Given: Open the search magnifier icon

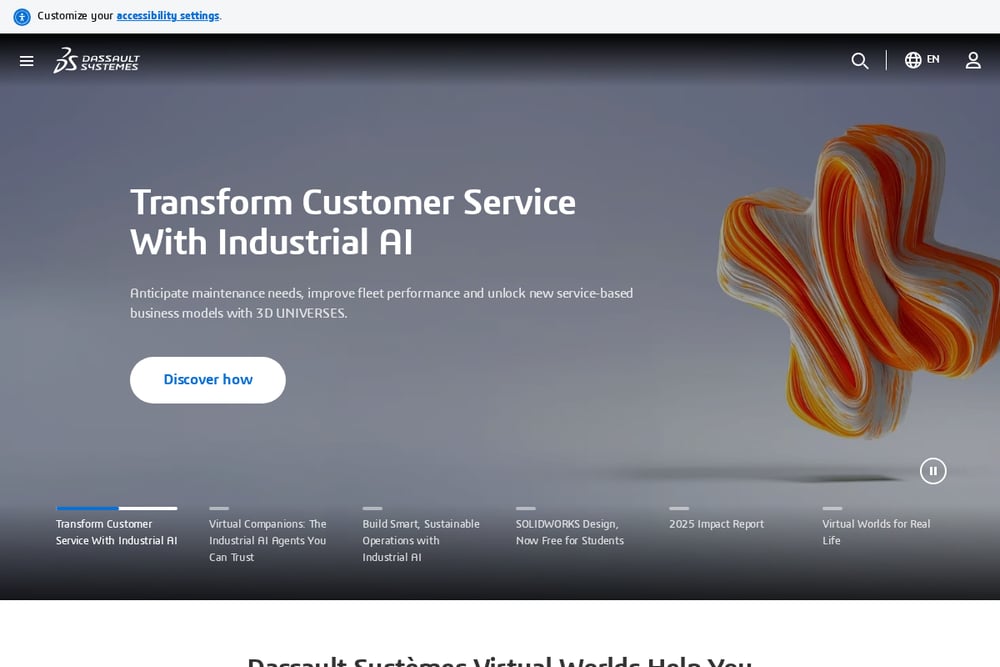Looking at the screenshot, I should [x=860, y=61].
